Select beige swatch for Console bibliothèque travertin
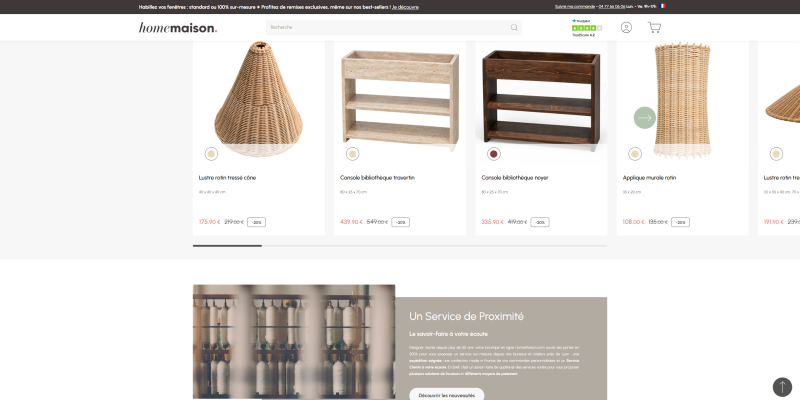The image size is (800, 400). (353, 154)
